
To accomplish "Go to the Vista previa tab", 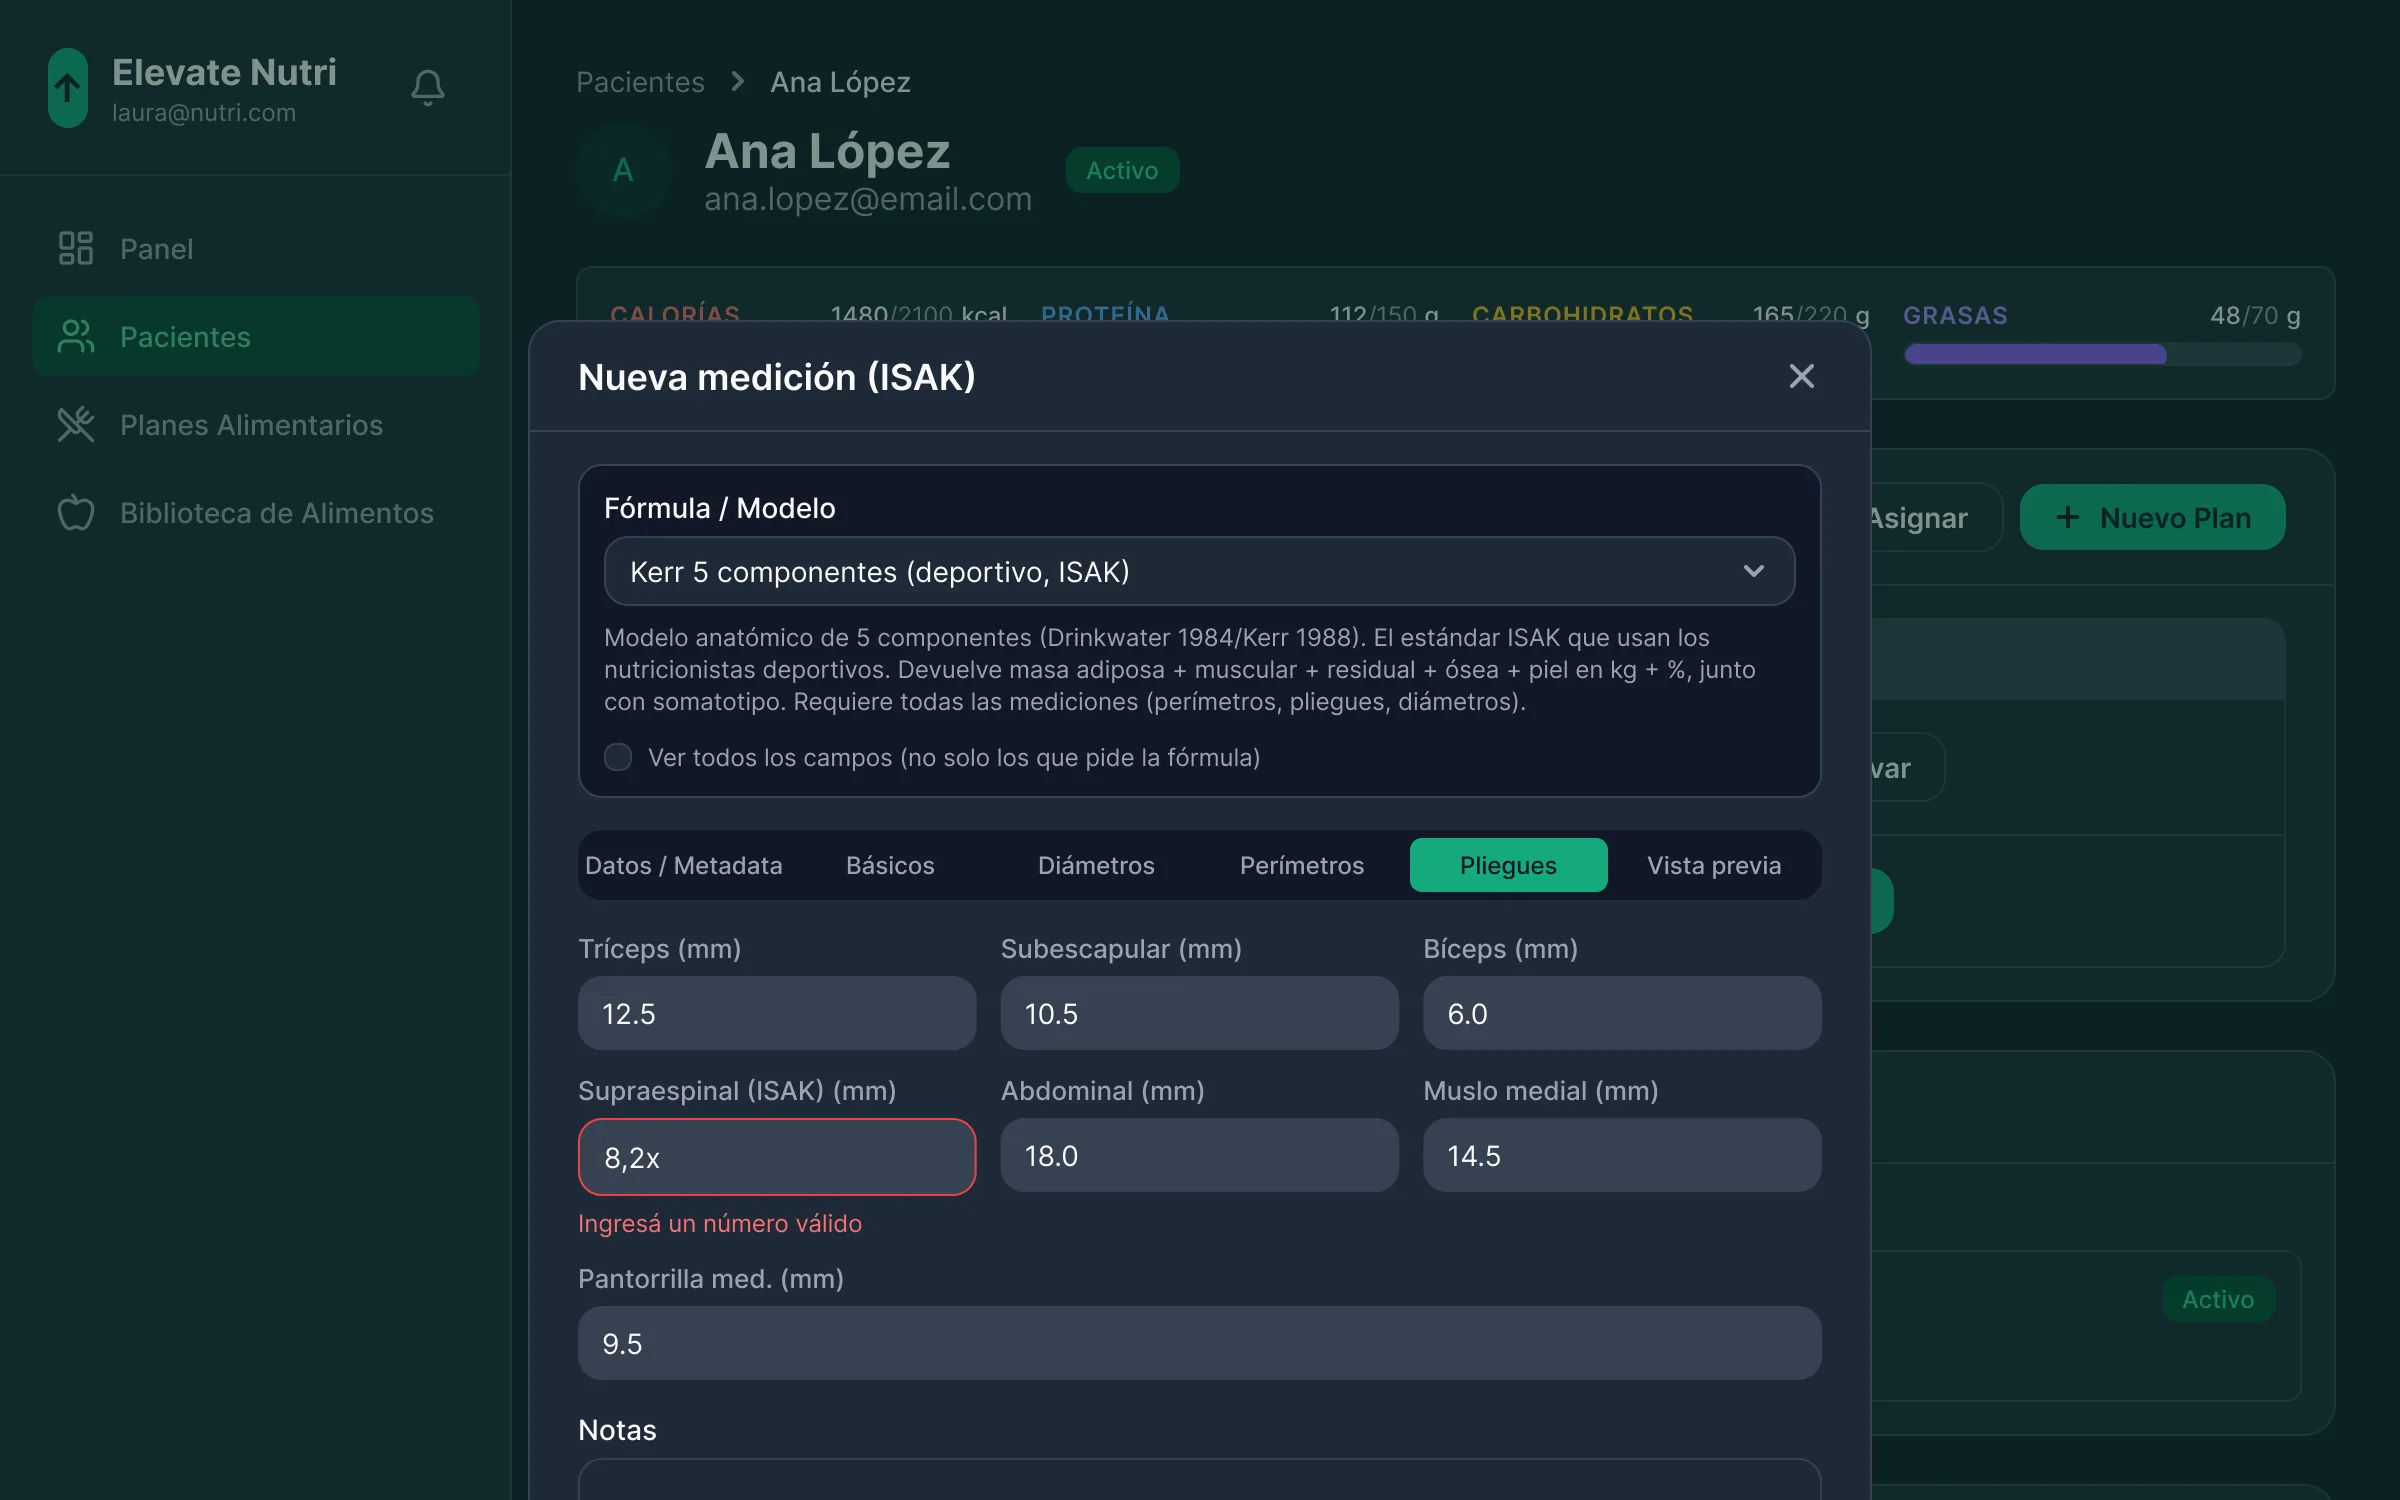I will (x=1714, y=865).
